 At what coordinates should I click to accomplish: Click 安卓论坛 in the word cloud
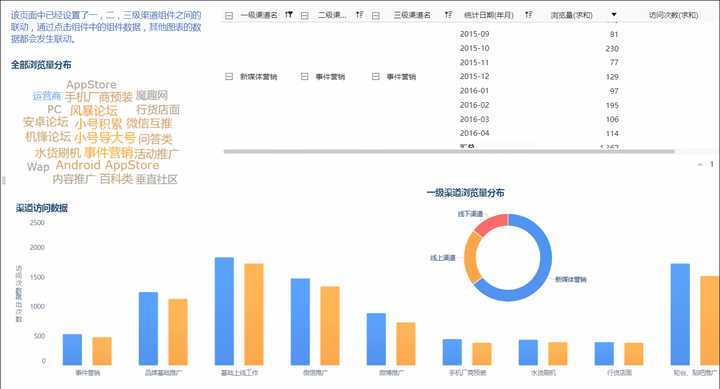tap(45, 122)
